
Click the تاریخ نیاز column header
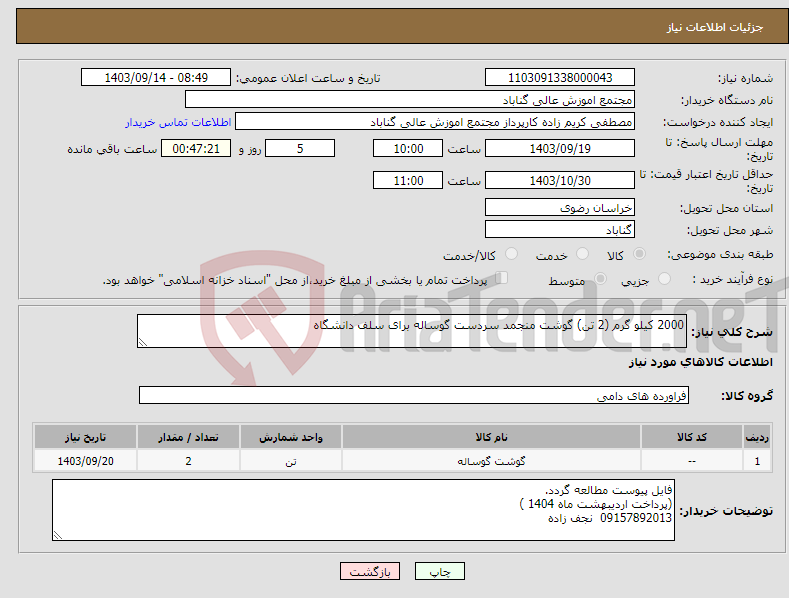pos(86,437)
